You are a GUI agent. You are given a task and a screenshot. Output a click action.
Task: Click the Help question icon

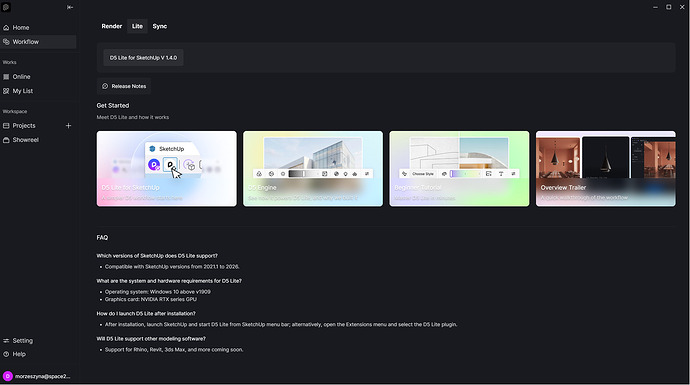pyautogui.click(x=6, y=354)
